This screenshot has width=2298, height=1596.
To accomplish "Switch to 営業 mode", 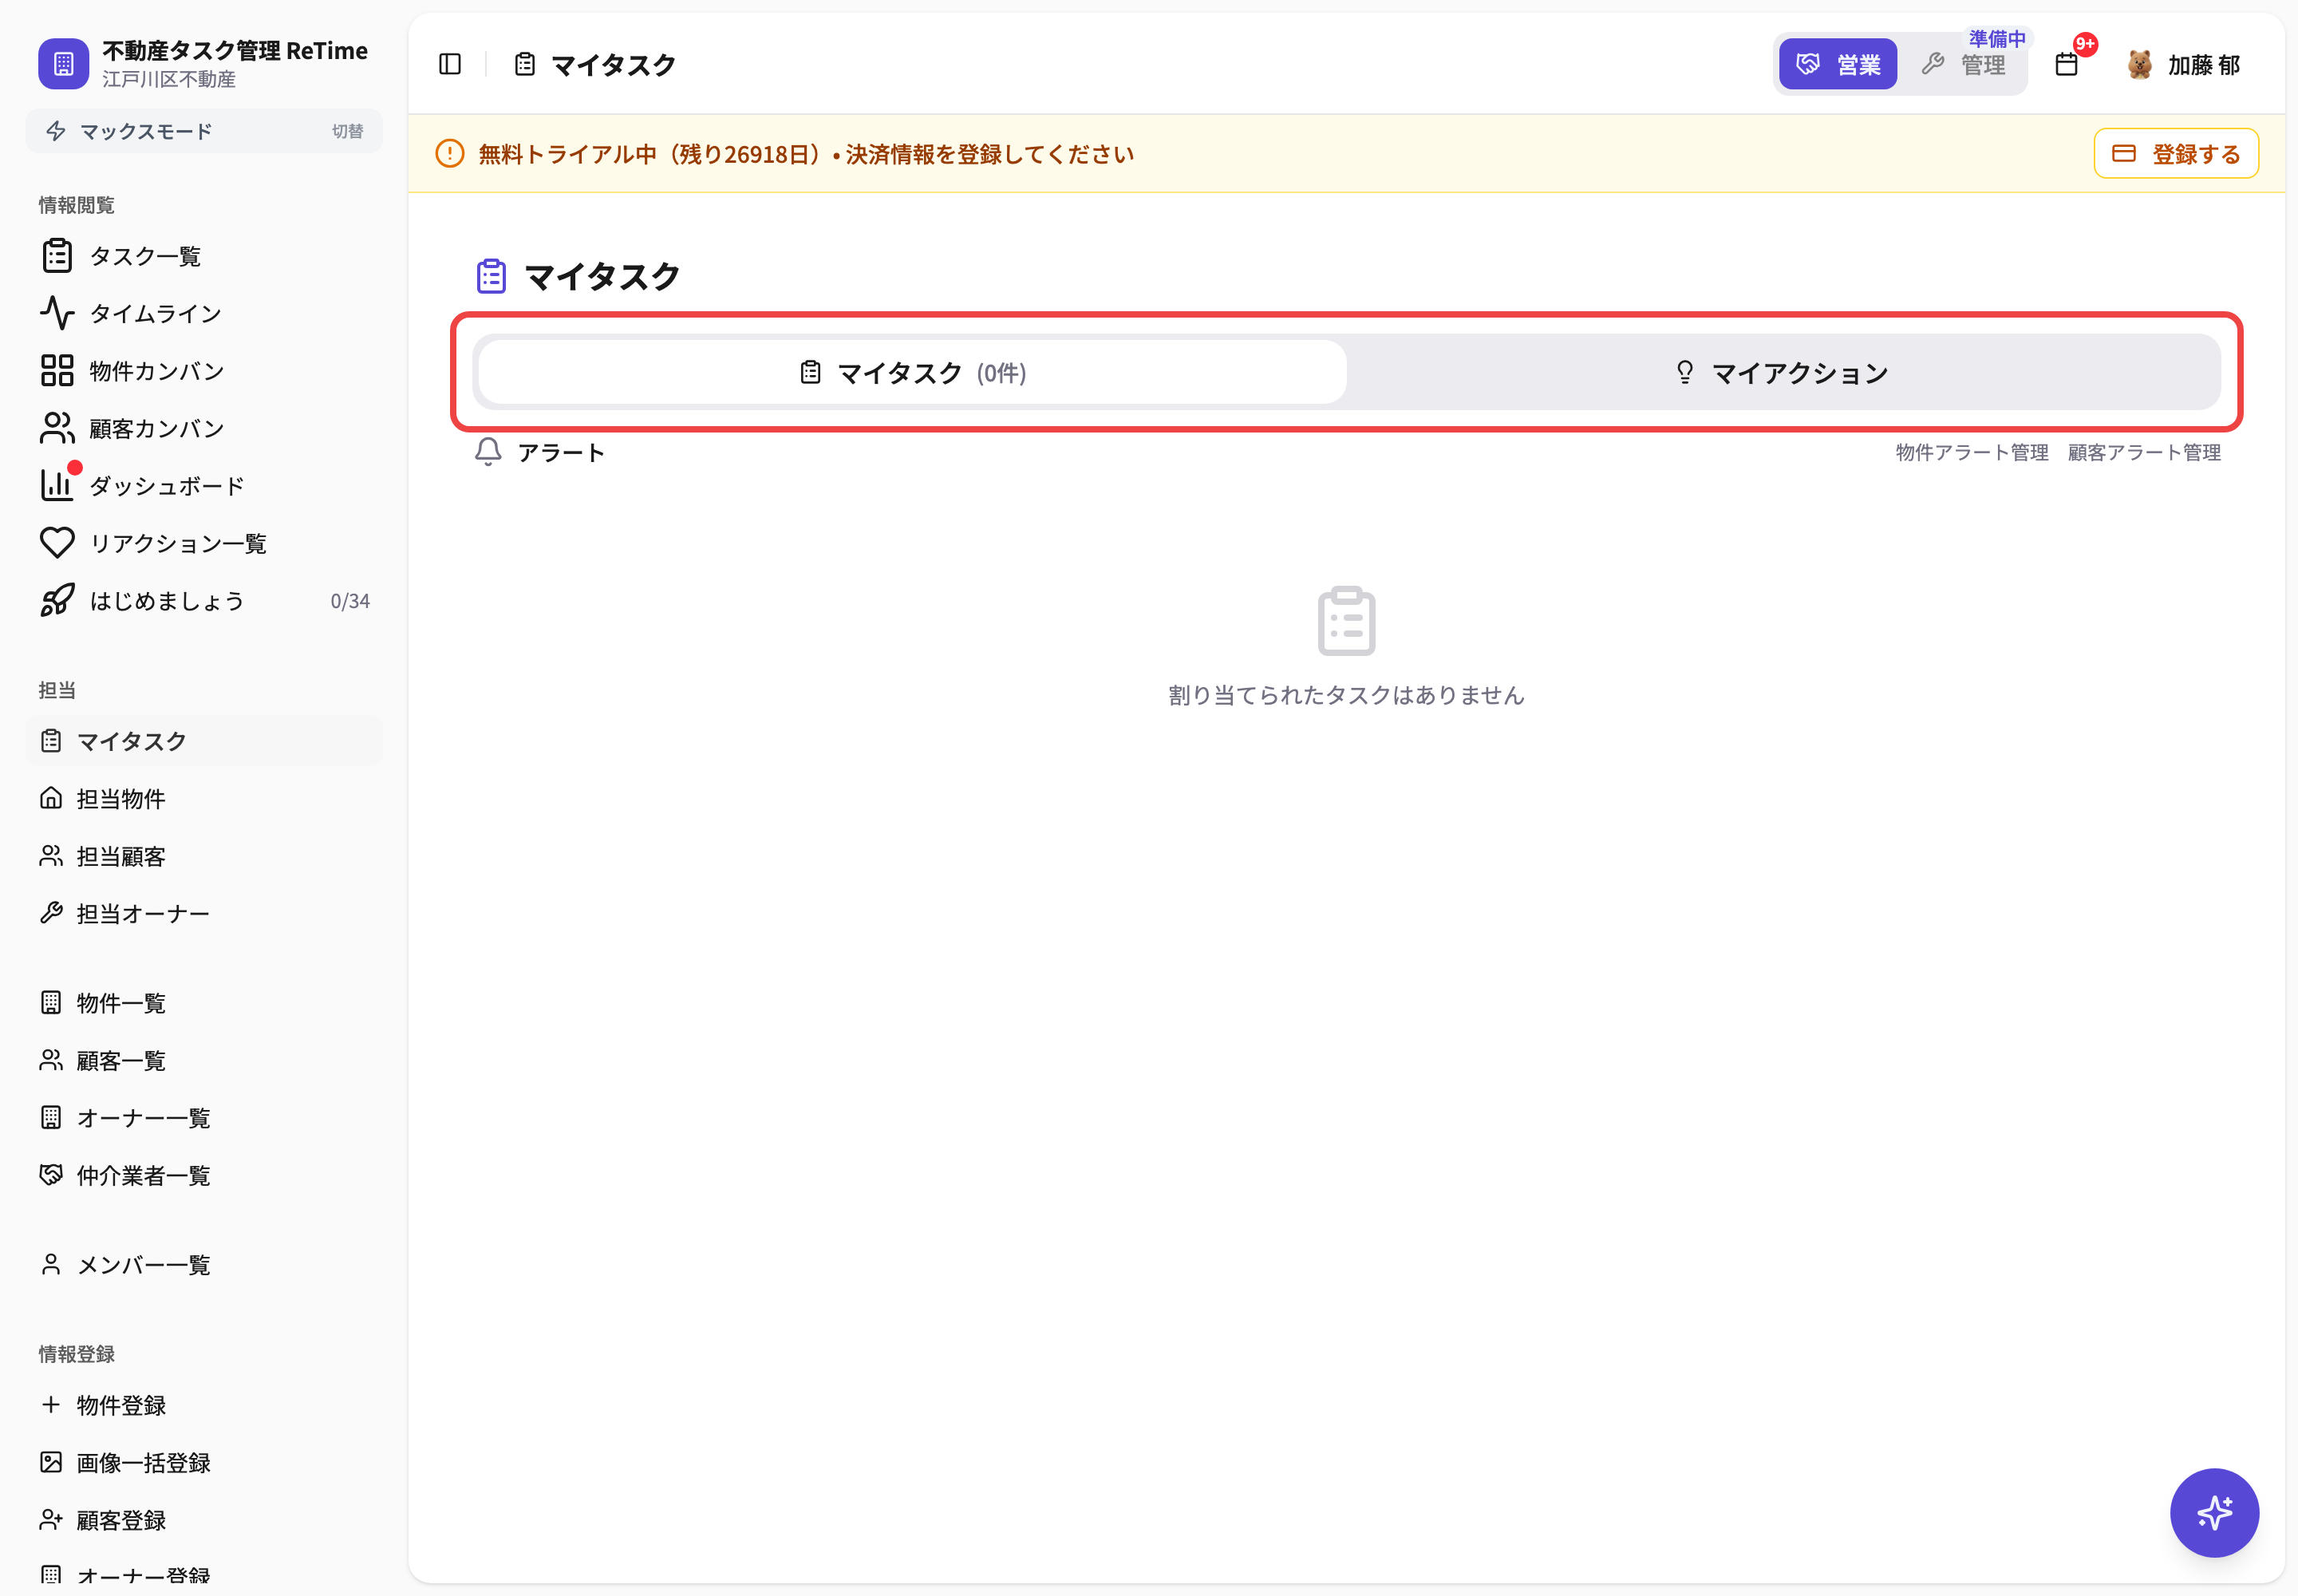I will pyautogui.click(x=1838, y=65).
